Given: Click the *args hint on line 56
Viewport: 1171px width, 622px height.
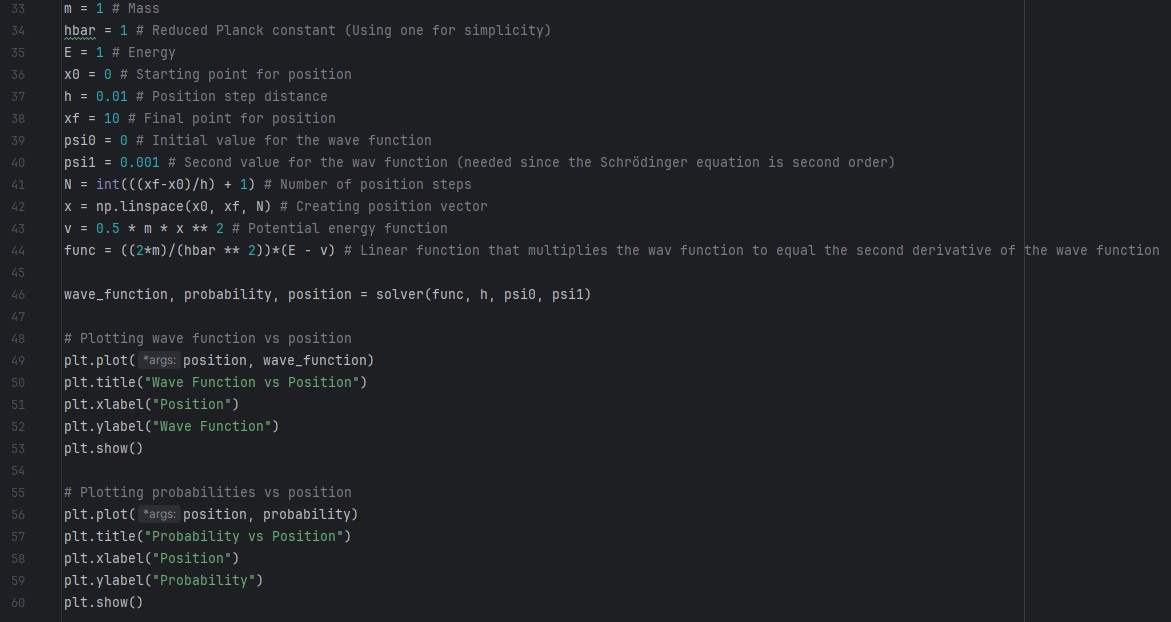Looking at the screenshot, I should click(x=160, y=514).
